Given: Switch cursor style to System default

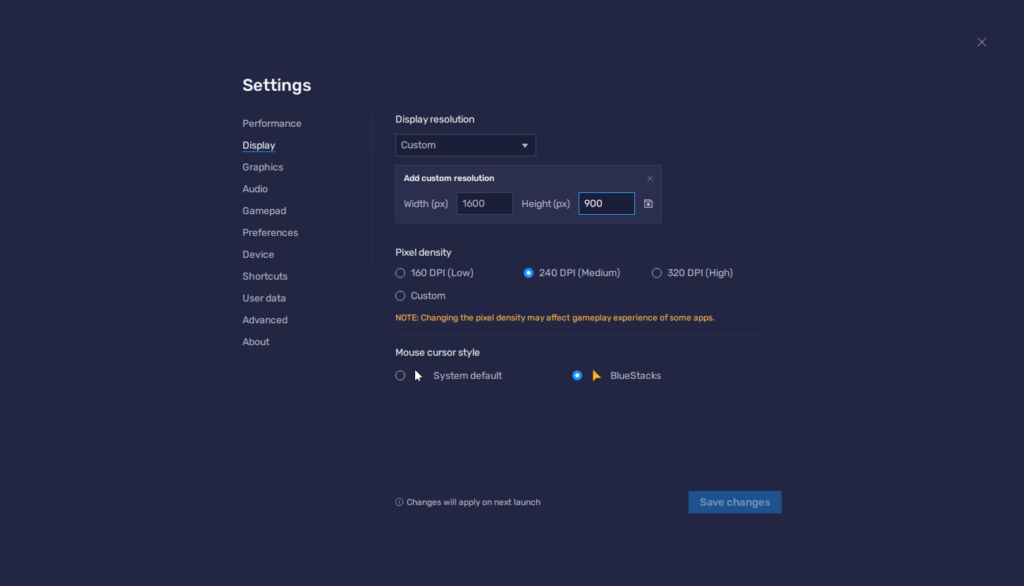Looking at the screenshot, I should pyautogui.click(x=400, y=375).
